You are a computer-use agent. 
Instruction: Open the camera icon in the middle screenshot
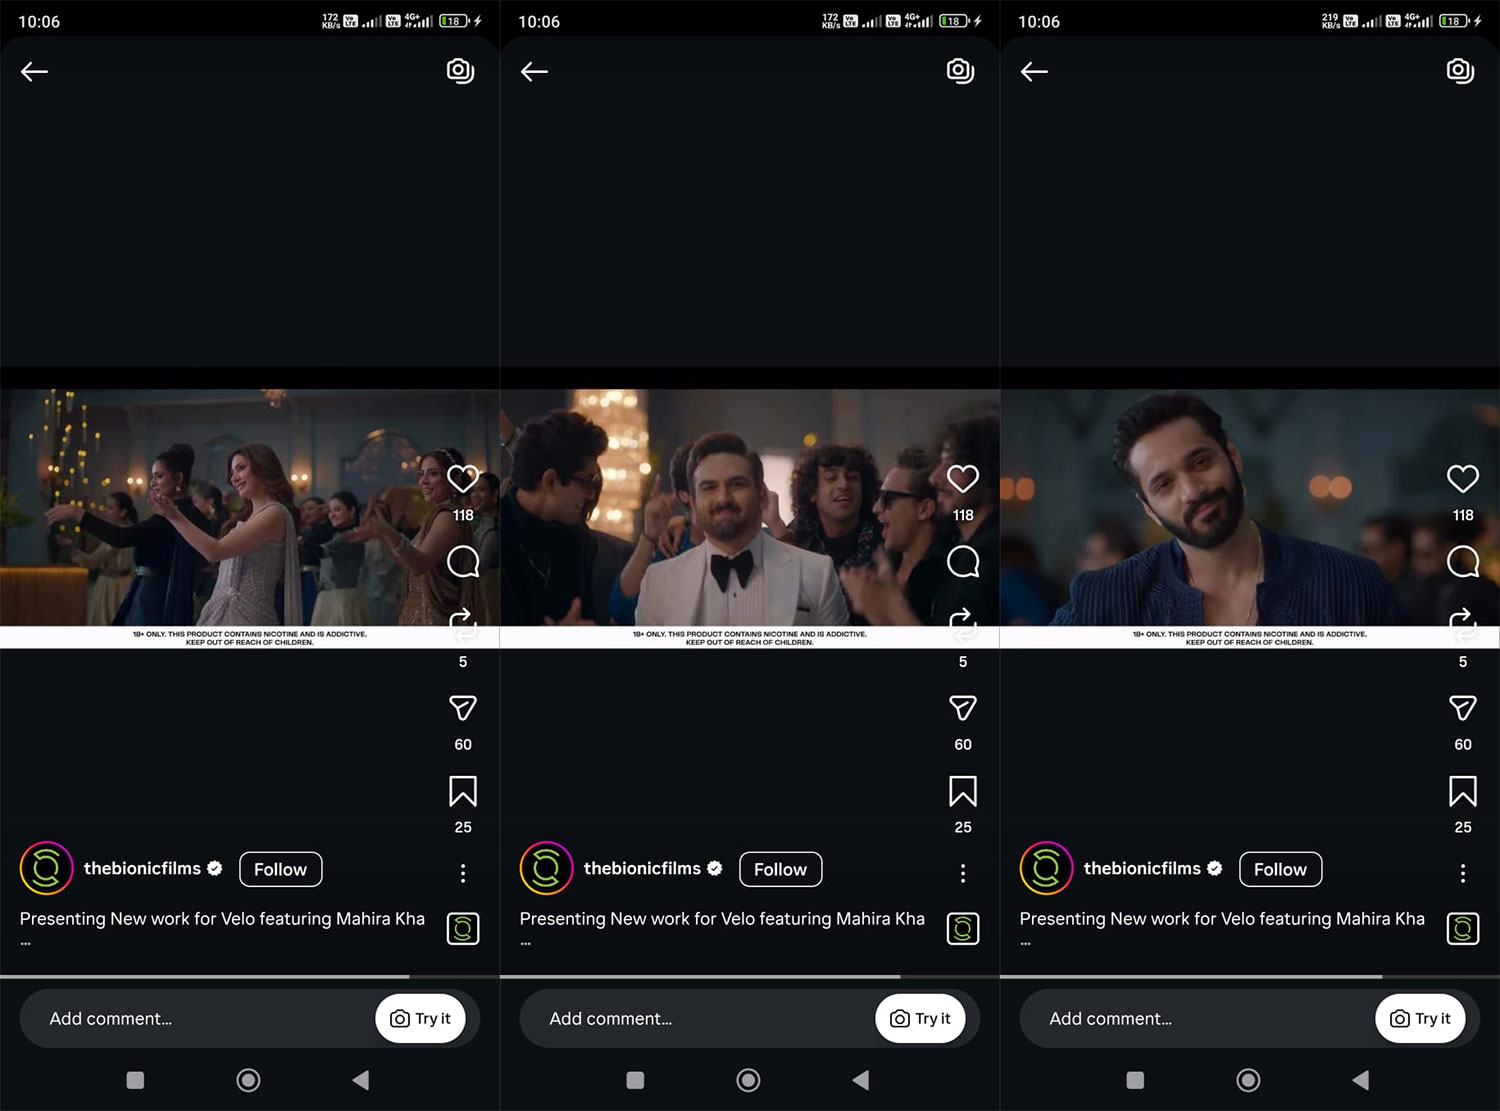pyautogui.click(x=960, y=70)
